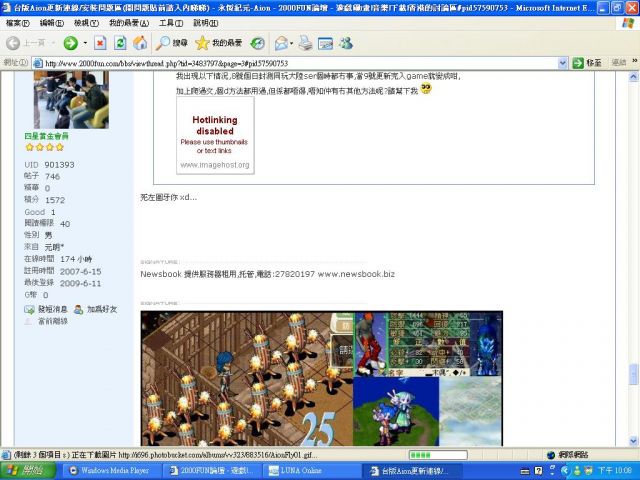Open the Tools (工具) menu
Image resolution: width=640 pixels, height=480 pixels.
point(171,23)
